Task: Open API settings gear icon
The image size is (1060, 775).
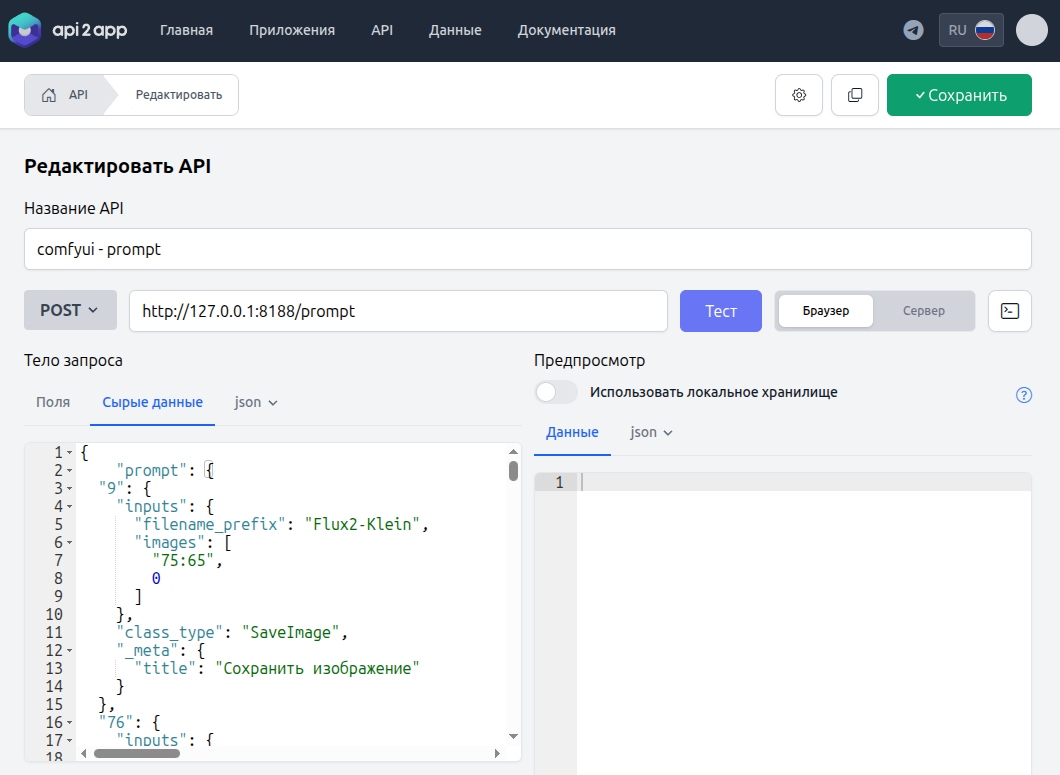Action: click(x=799, y=95)
